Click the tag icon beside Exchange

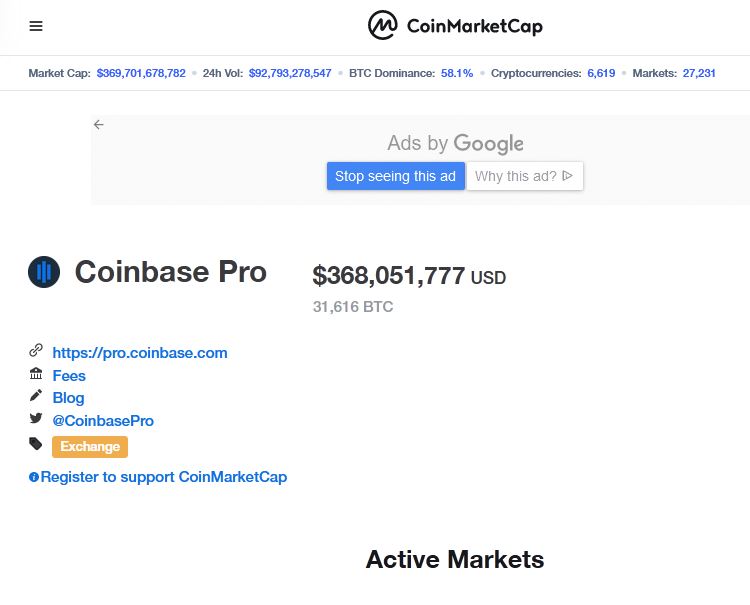(36, 444)
